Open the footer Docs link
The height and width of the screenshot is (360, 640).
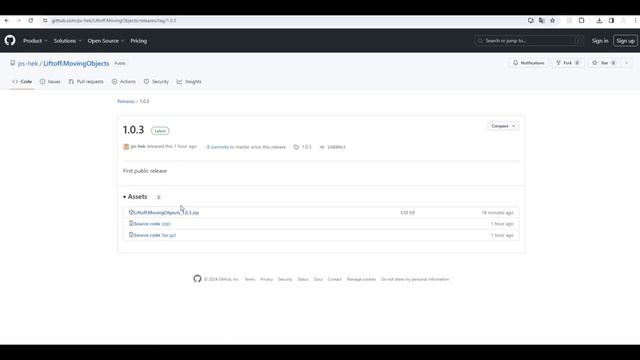tap(318, 279)
